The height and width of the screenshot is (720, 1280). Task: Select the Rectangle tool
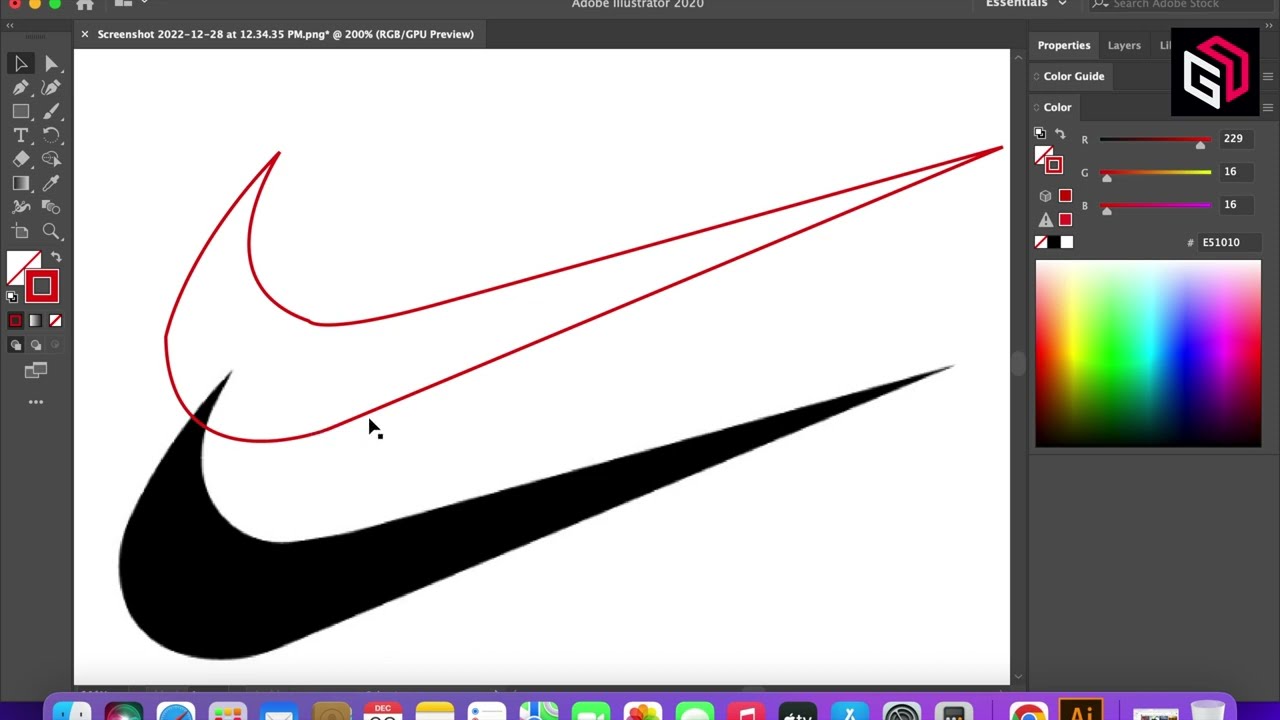pyautogui.click(x=21, y=112)
